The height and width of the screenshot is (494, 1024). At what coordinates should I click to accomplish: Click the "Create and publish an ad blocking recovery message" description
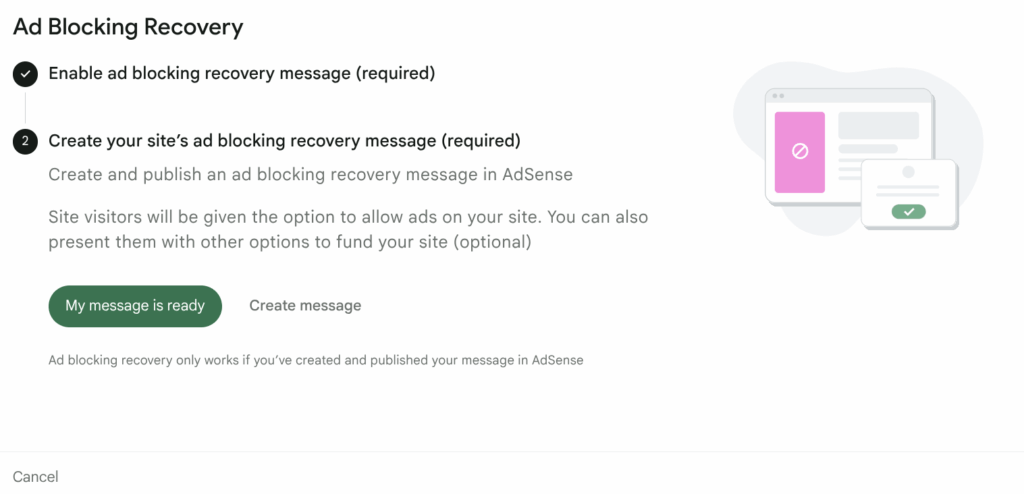(310, 175)
